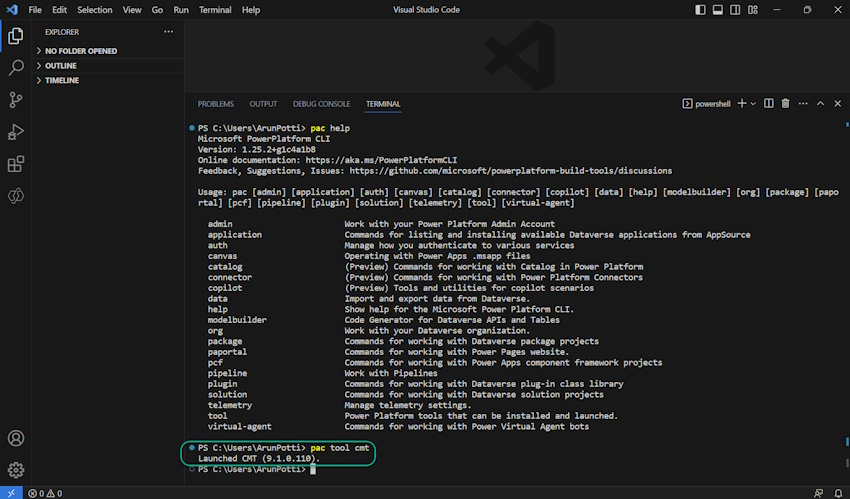The height and width of the screenshot is (499, 850).
Task: Open the Manage gear icon
Action: coord(16,469)
